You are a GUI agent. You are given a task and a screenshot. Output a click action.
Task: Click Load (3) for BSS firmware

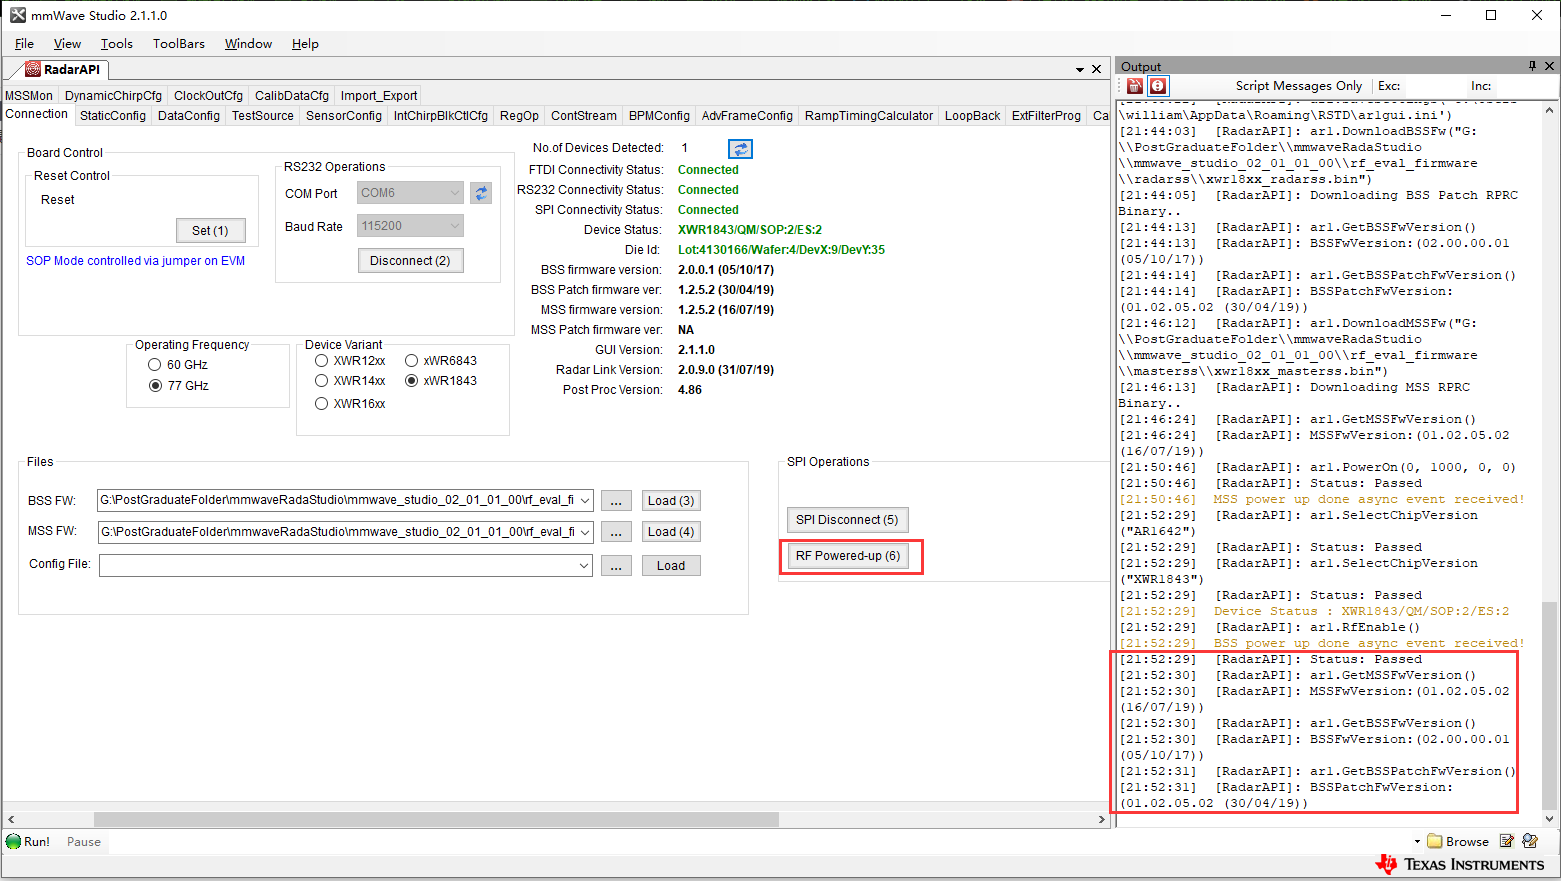click(671, 500)
